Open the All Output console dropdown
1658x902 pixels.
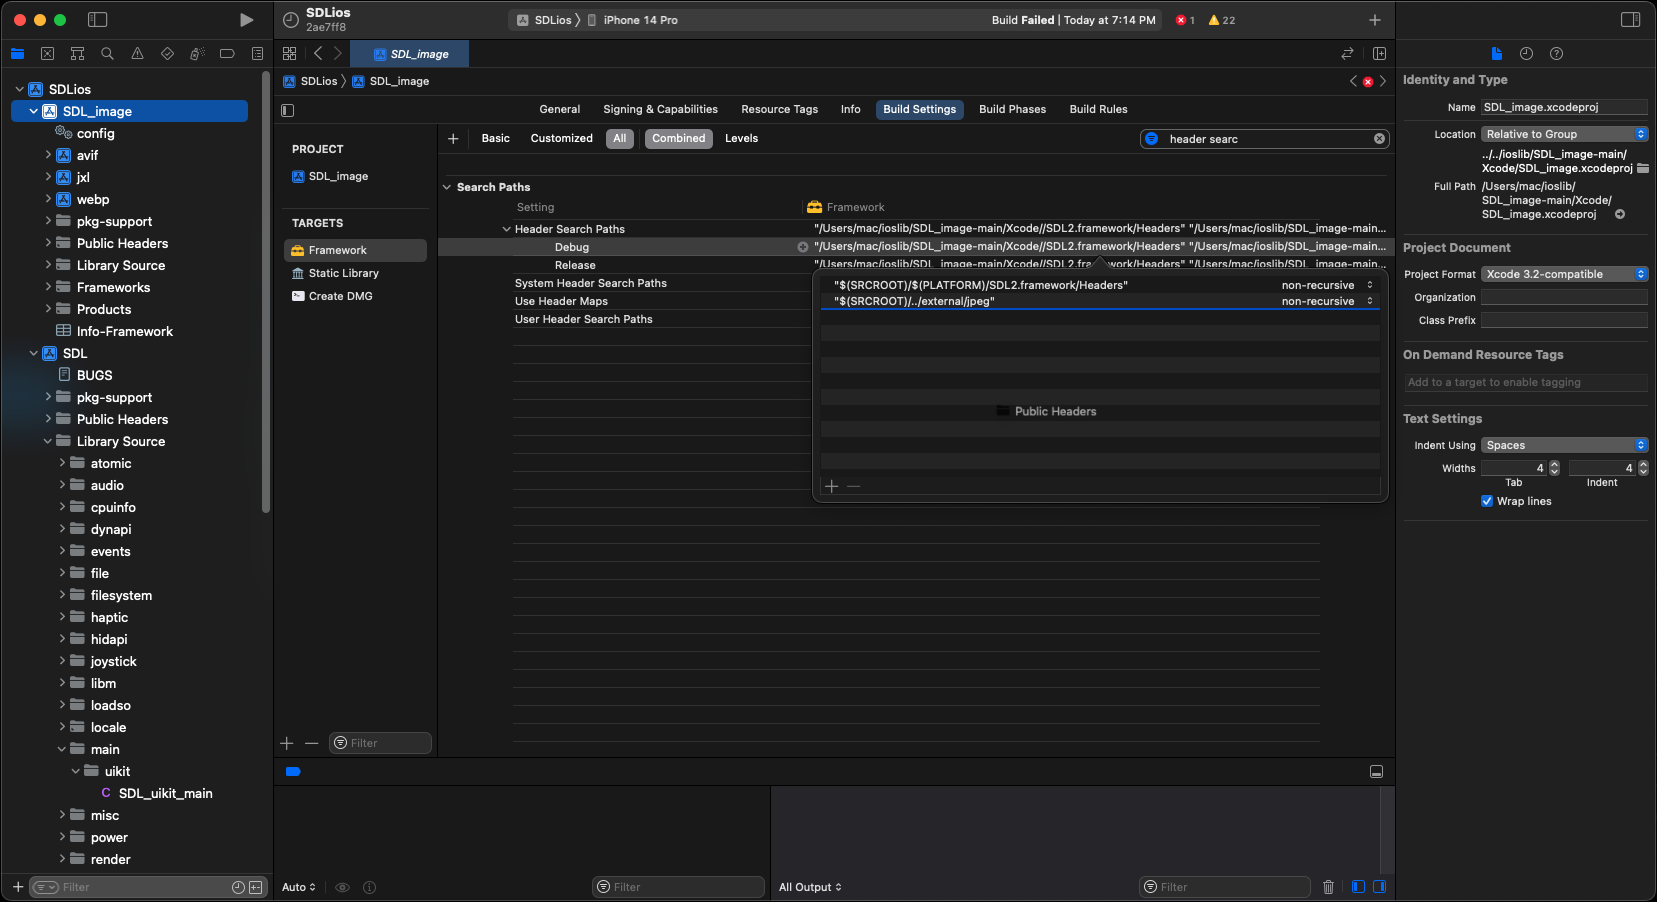pyautogui.click(x=810, y=887)
